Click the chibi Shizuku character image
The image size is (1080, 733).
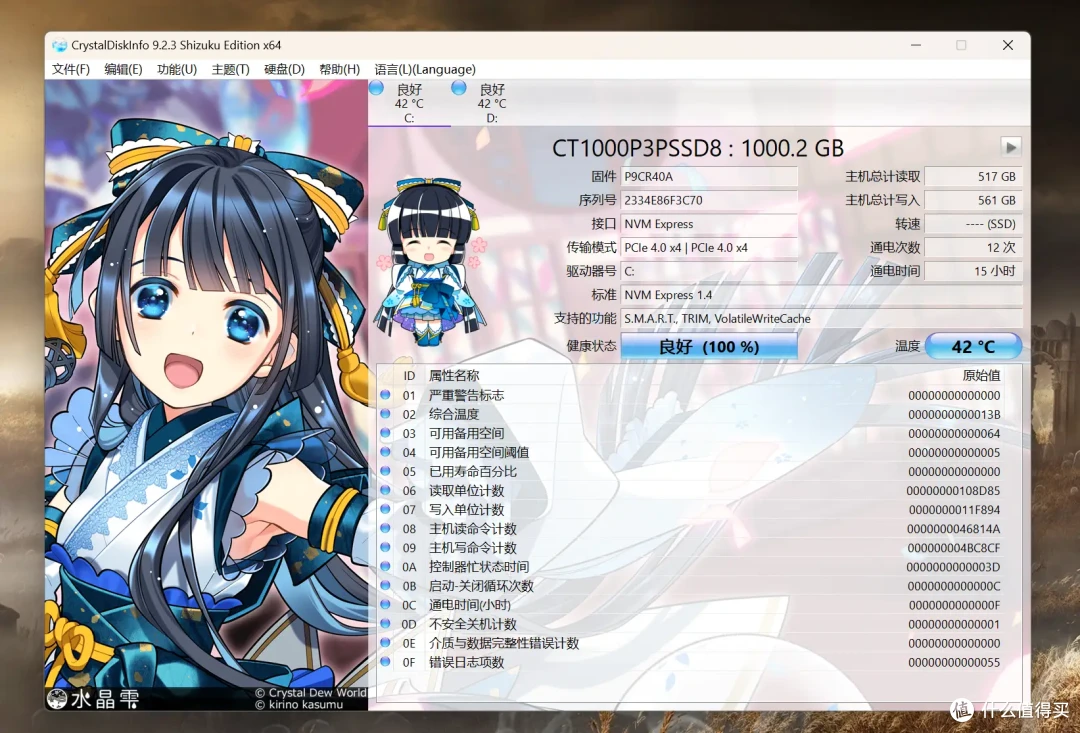pos(430,262)
